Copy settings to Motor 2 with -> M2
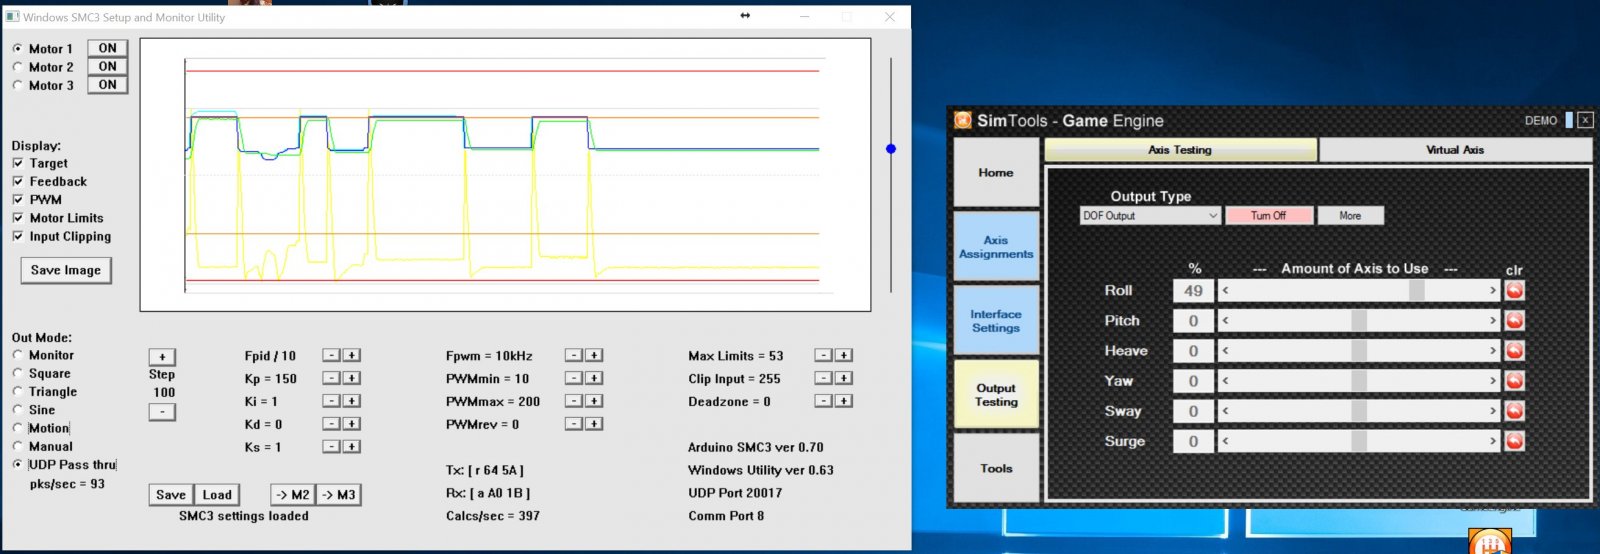This screenshot has height=554, width=1600. 293,494
